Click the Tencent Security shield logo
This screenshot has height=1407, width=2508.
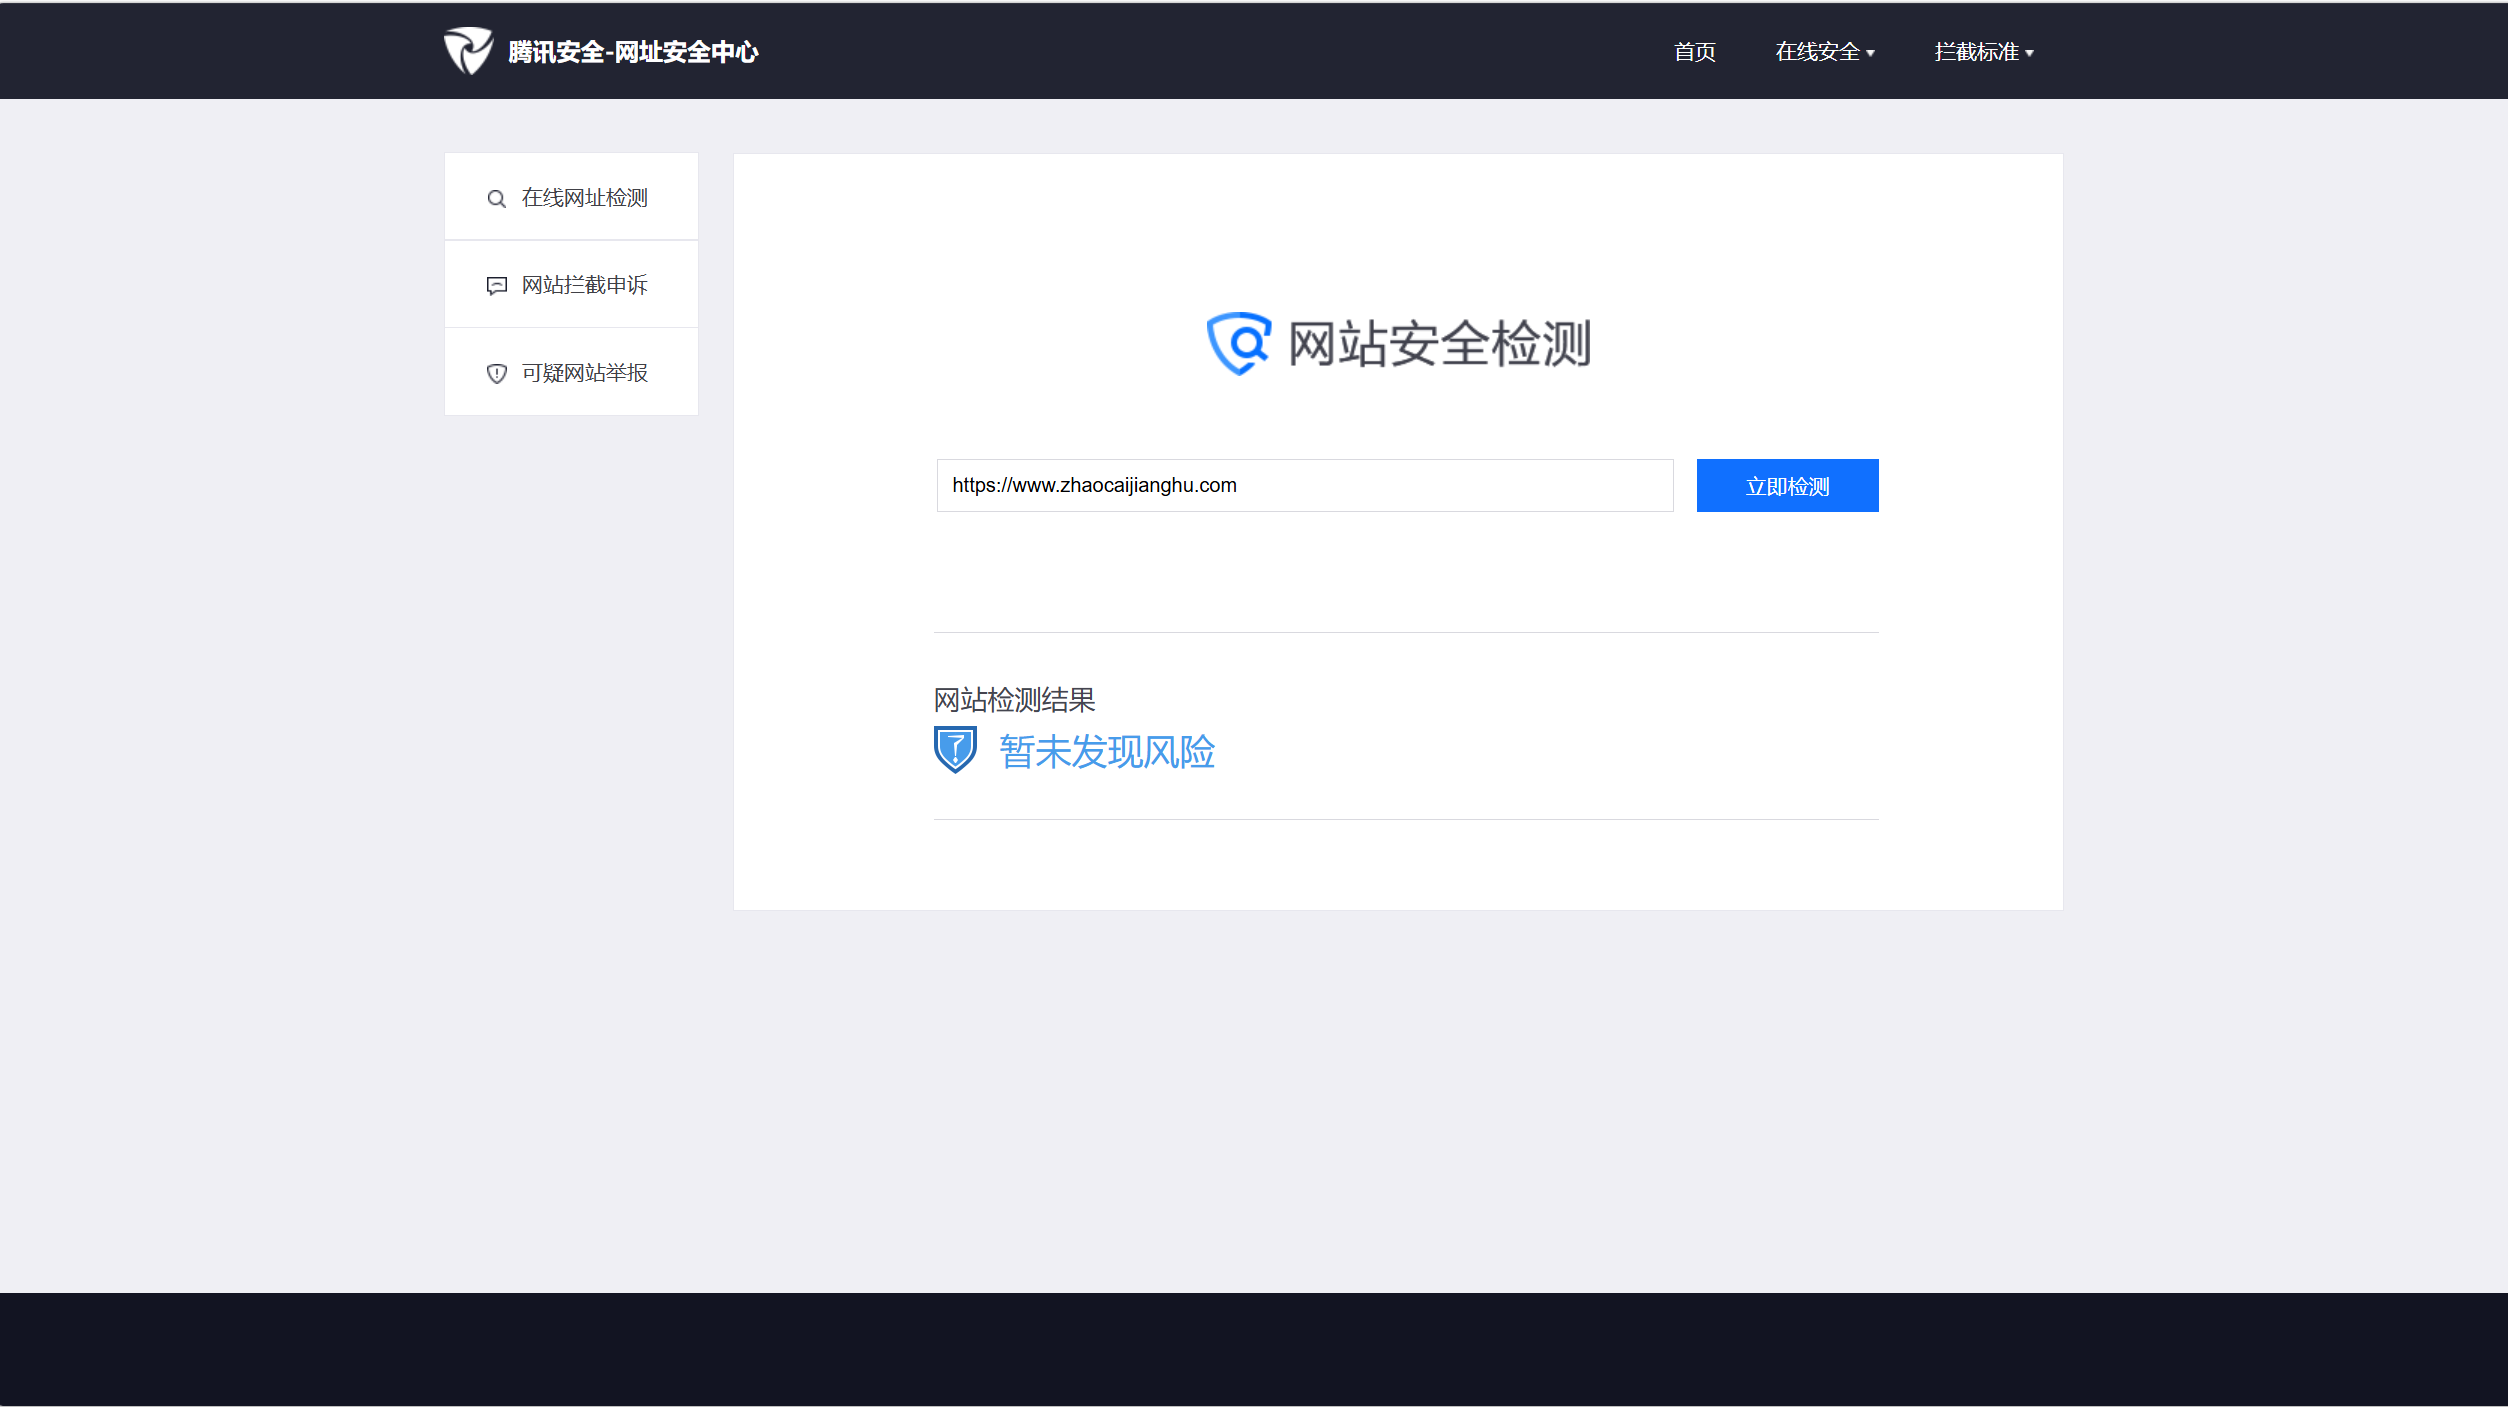coord(468,51)
